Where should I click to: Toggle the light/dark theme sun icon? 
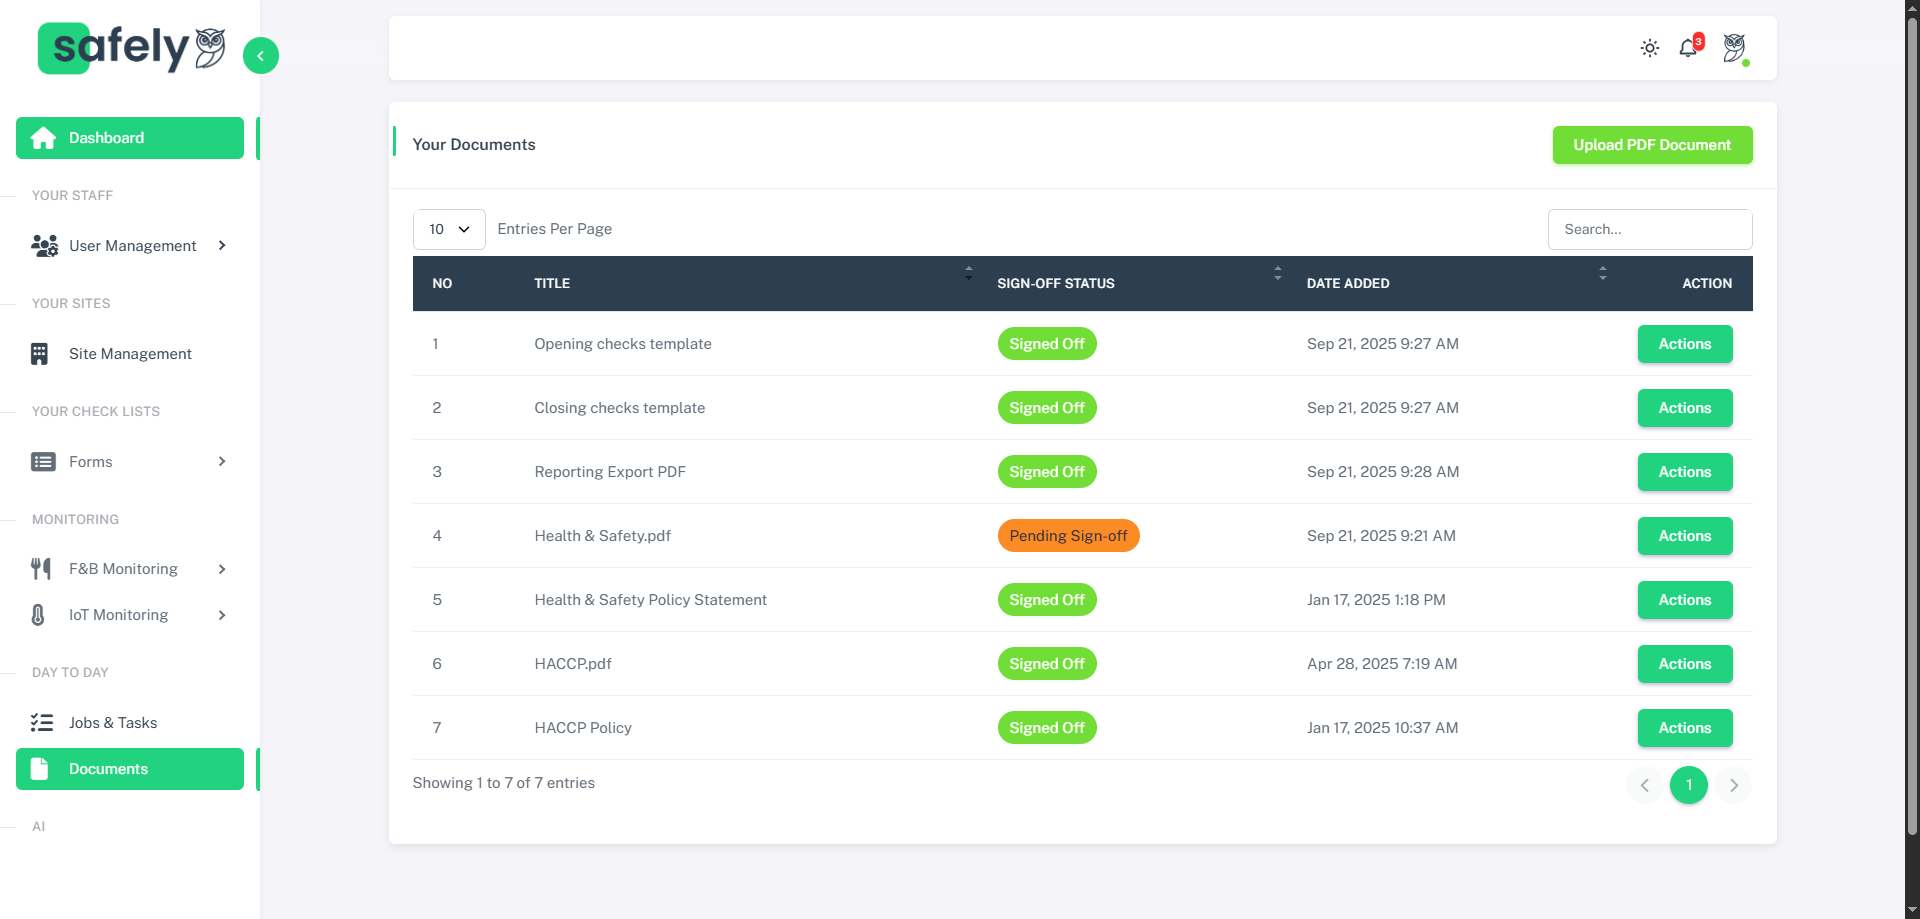tap(1649, 48)
